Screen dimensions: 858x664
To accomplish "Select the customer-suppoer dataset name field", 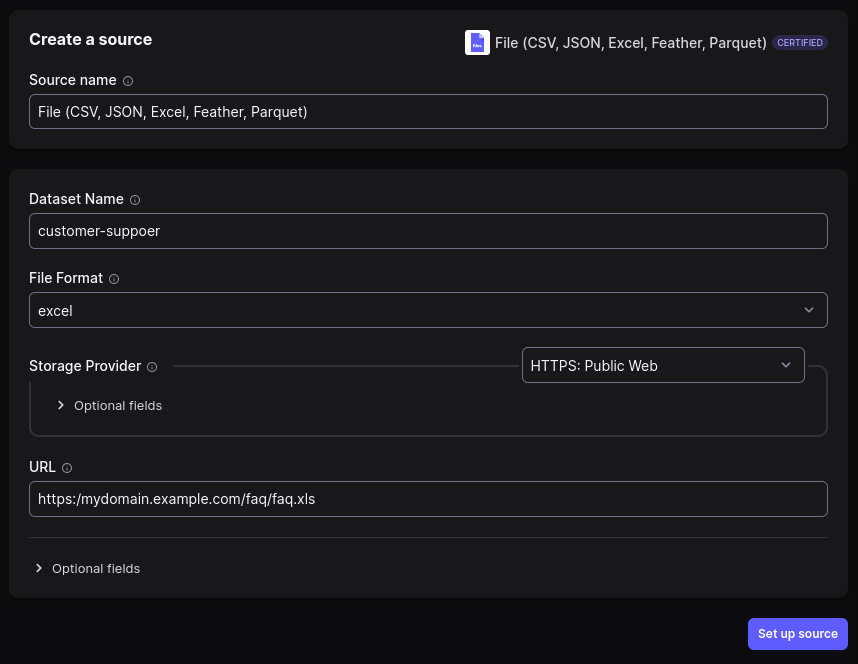I will pos(428,230).
